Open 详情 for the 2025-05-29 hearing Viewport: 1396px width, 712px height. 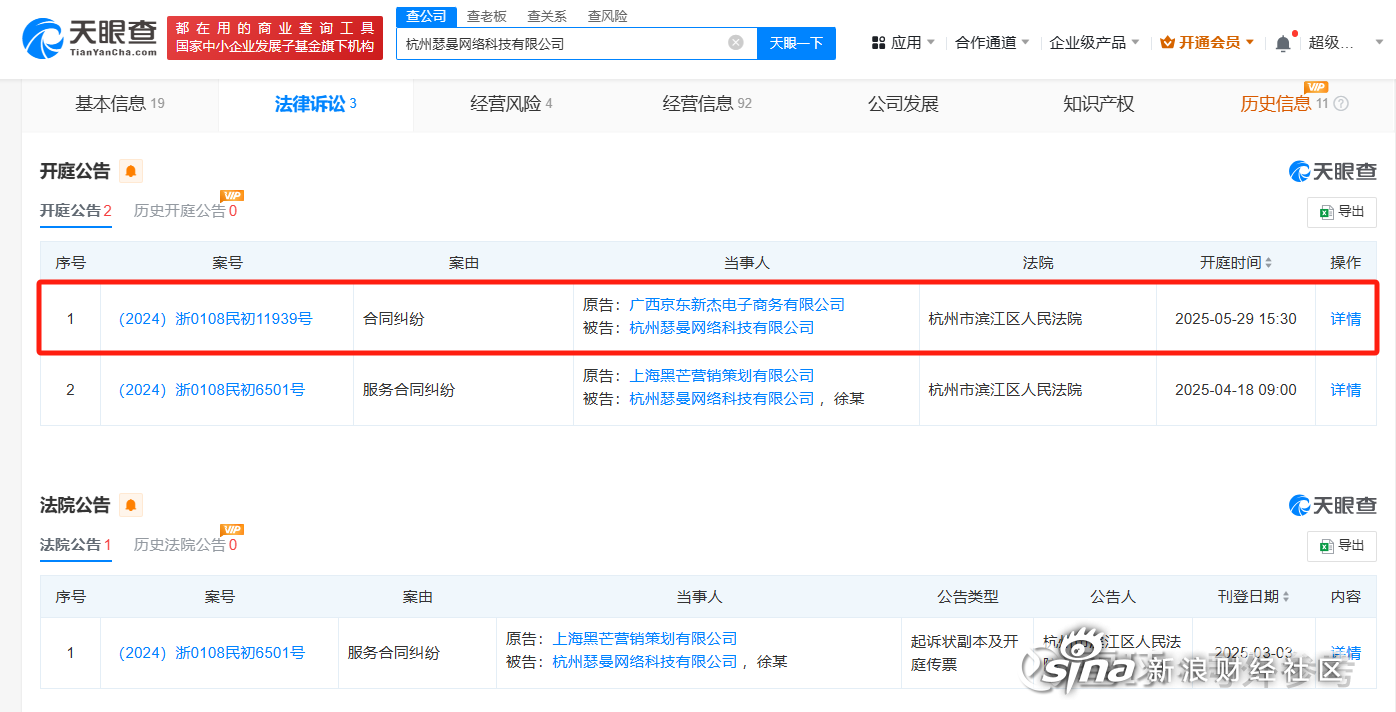[1346, 319]
